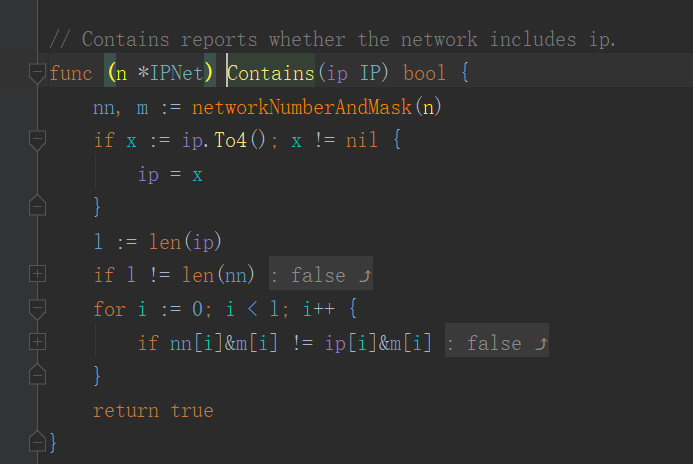Expand folded 'if nn[i]&m[i]' block
Image resolution: width=693 pixels, height=464 pixels.
[x=37, y=342]
